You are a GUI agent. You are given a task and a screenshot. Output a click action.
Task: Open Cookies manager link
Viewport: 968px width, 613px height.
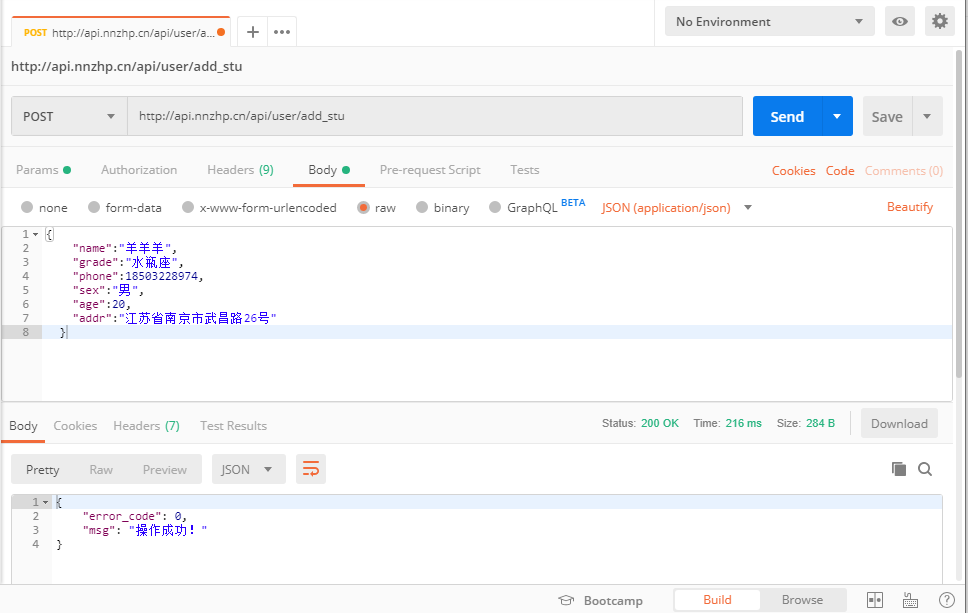pos(793,170)
